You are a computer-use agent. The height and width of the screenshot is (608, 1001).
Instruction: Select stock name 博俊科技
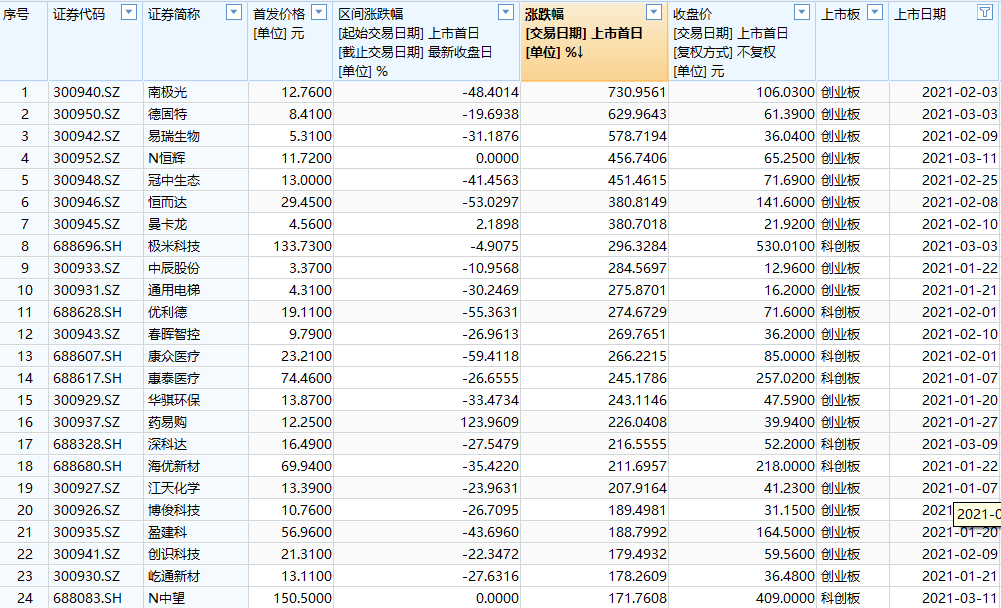[174, 510]
